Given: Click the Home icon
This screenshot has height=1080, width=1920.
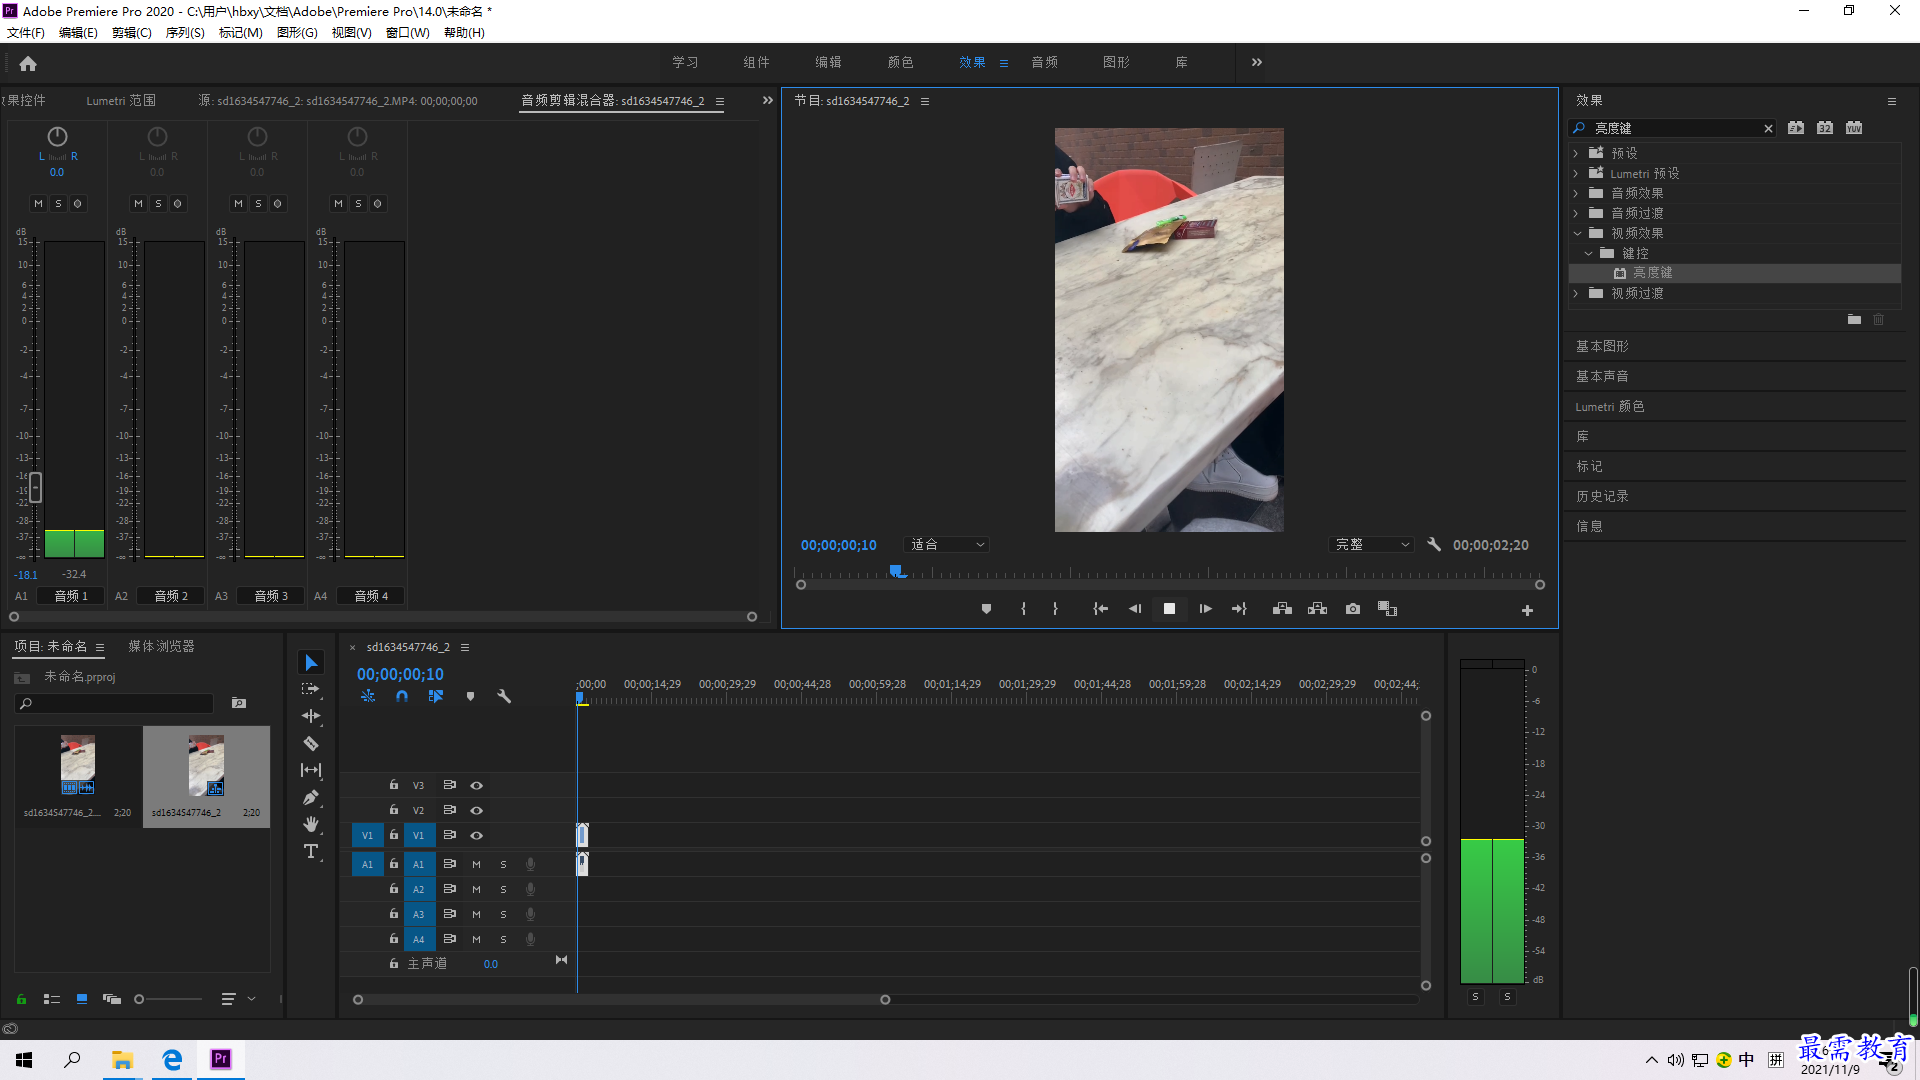Looking at the screenshot, I should 28,63.
